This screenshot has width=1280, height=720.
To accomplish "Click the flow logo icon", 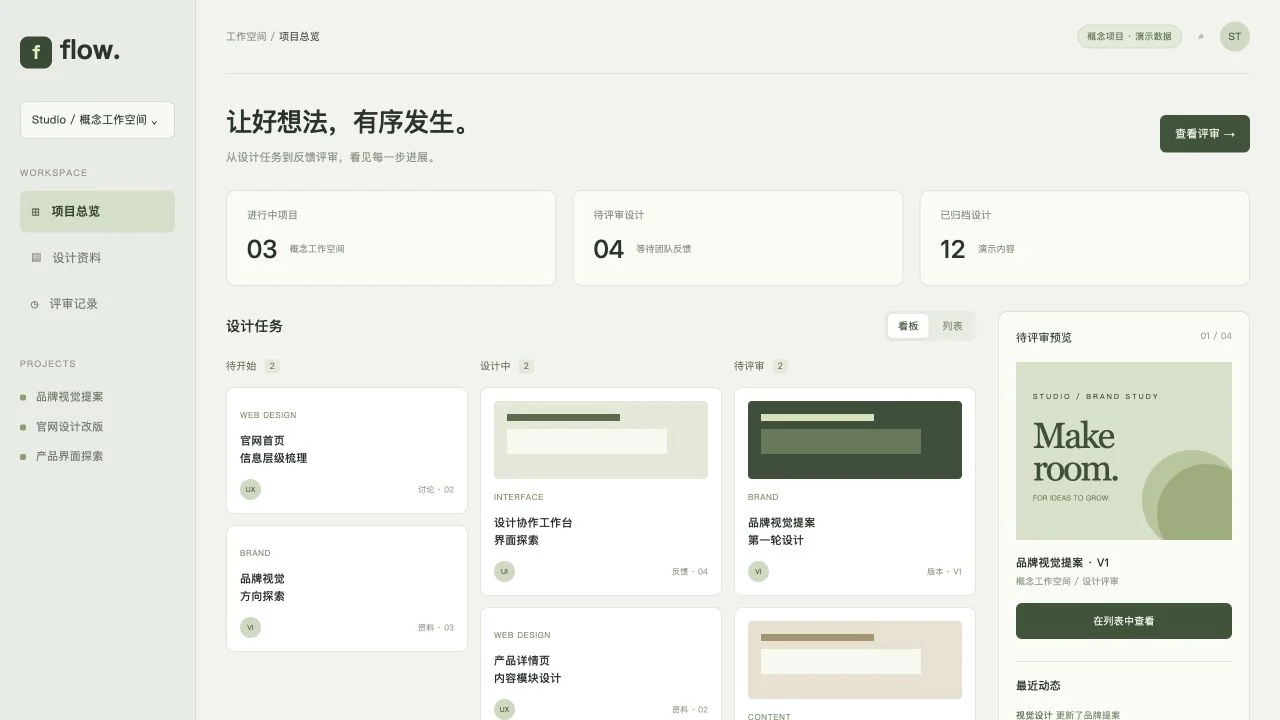I will [x=36, y=52].
